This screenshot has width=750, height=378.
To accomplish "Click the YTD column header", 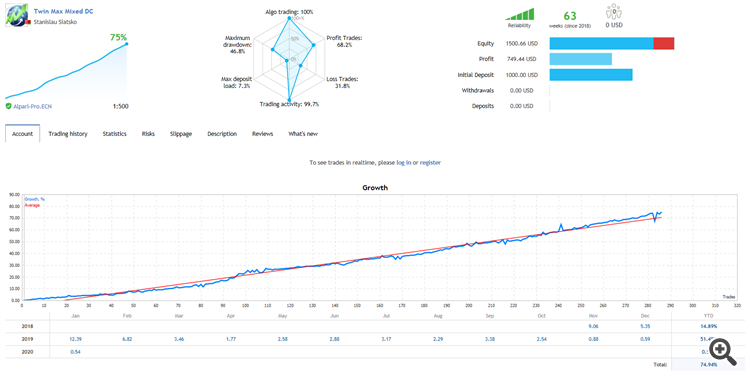I will (708, 316).
